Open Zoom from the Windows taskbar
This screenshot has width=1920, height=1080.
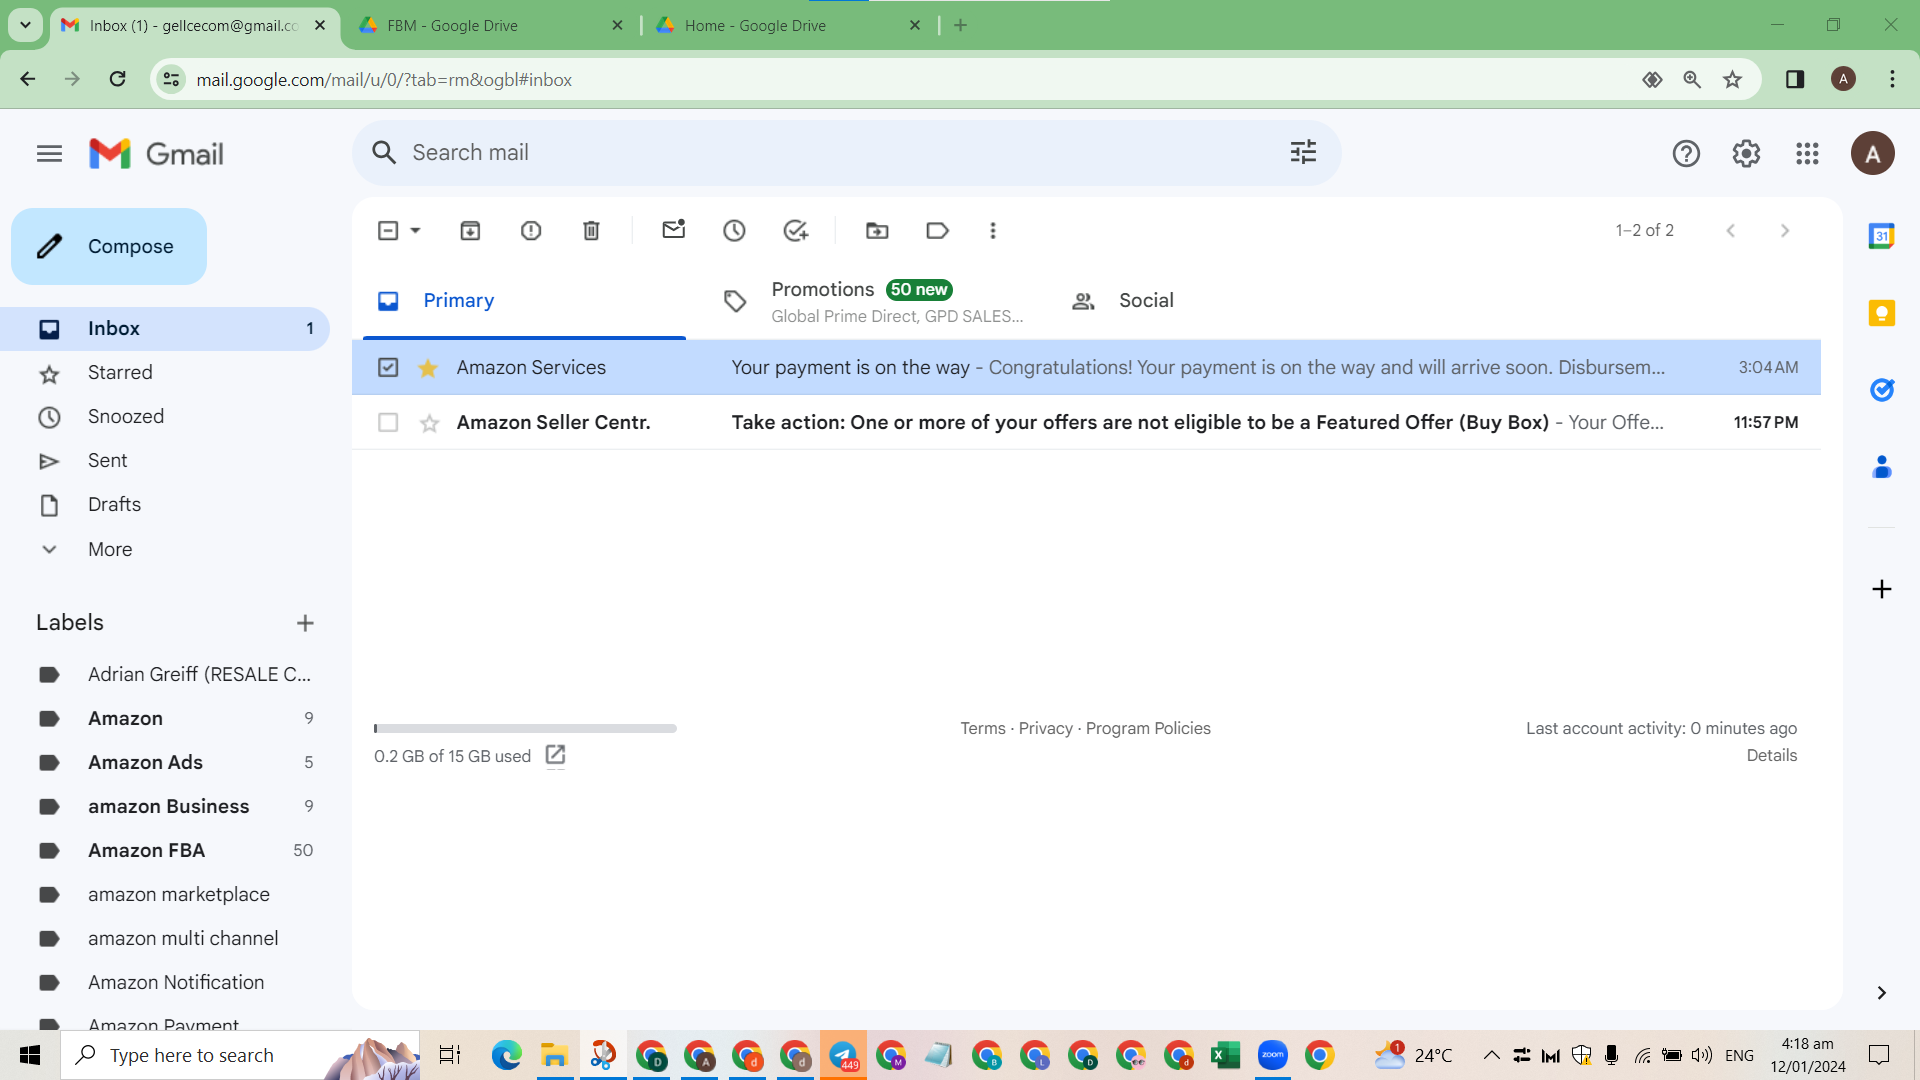[x=1272, y=1055]
